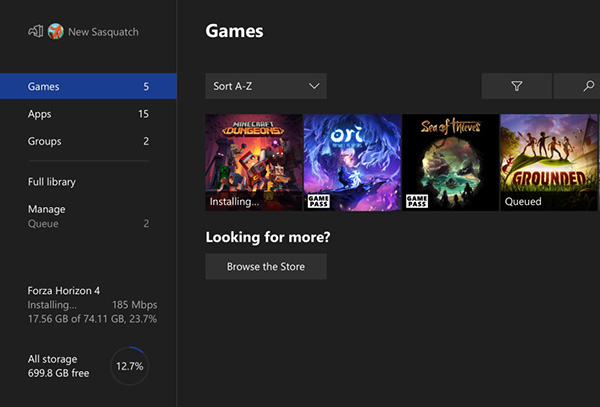Viewport: 600px width, 407px height.
Task: Click Installing... status under Forza Horizon 4
Action: click(52, 305)
